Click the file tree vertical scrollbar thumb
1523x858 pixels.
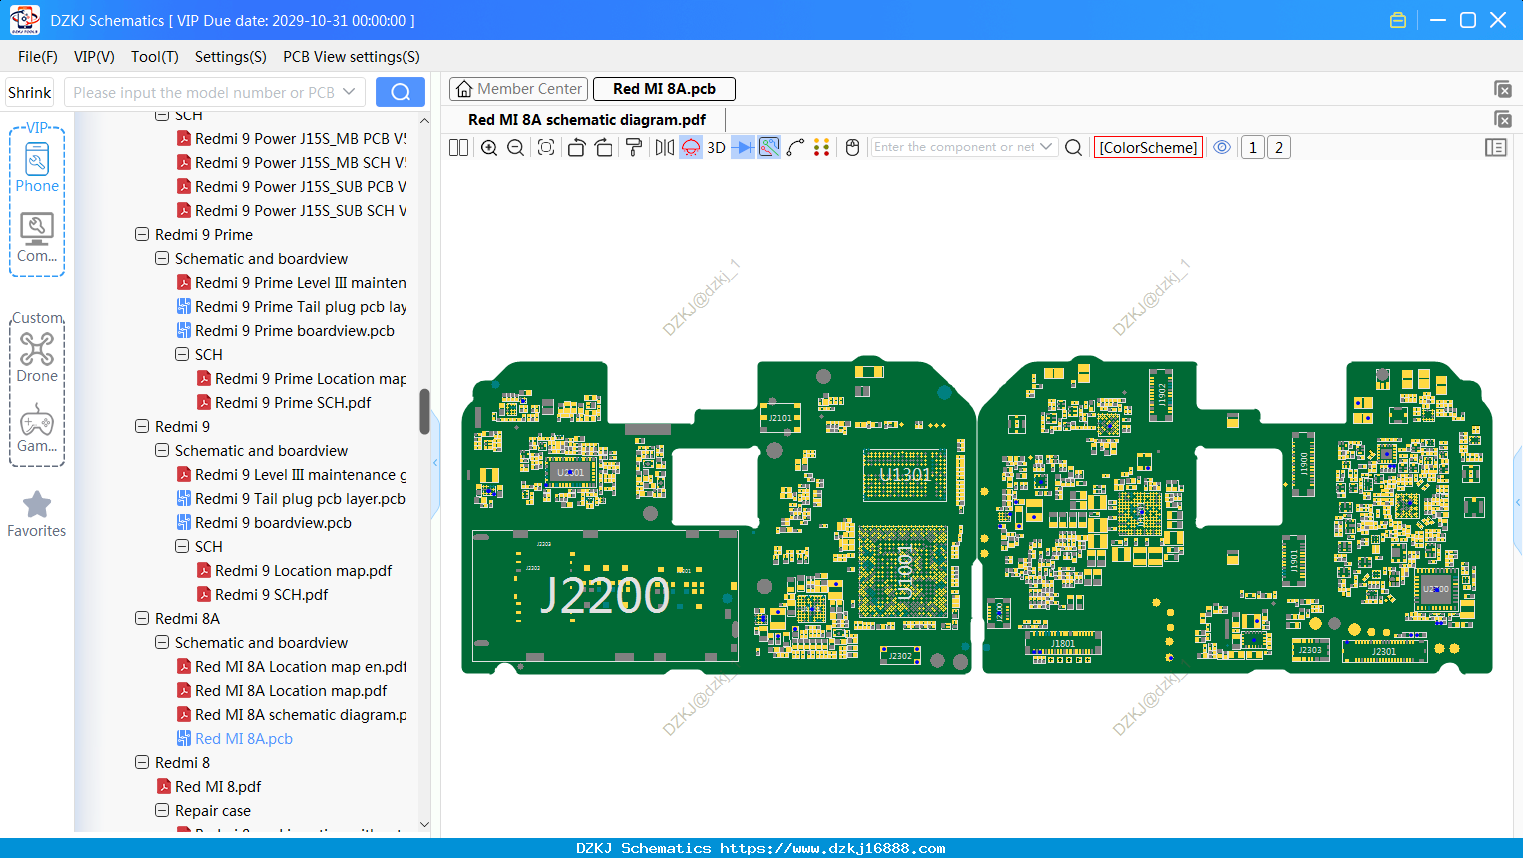coord(424,411)
